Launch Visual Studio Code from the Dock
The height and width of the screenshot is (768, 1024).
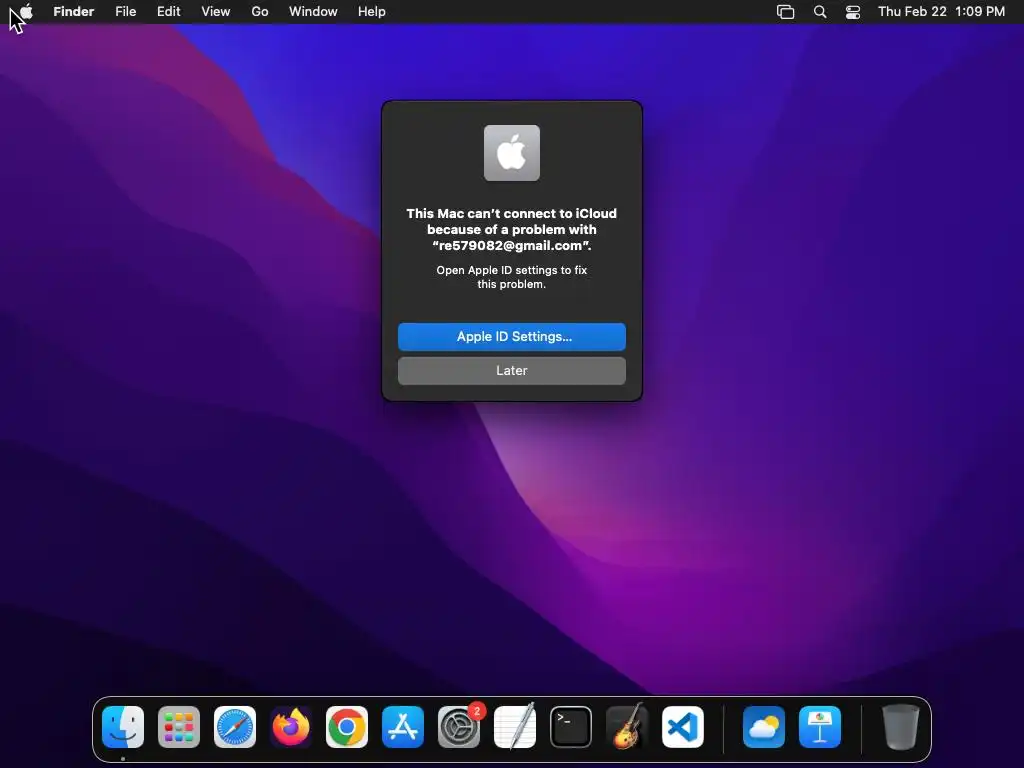(x=683, y=727)
